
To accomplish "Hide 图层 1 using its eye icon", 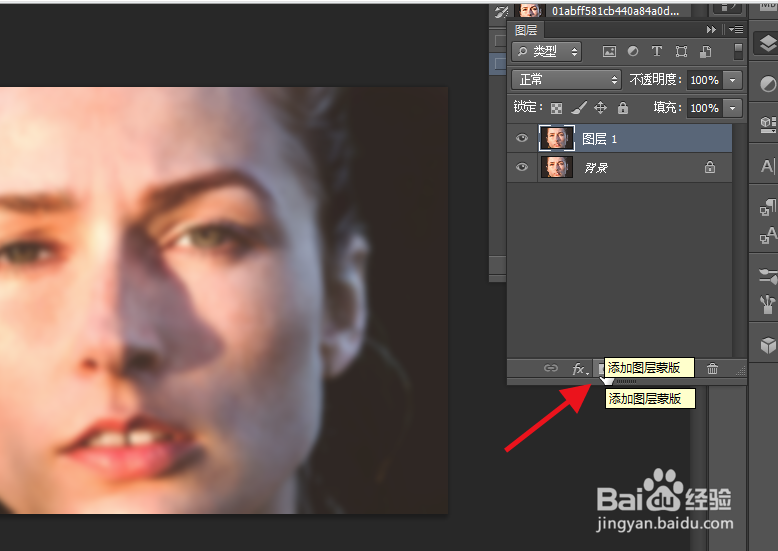I will pyautogui.click(x=521, y=138).
